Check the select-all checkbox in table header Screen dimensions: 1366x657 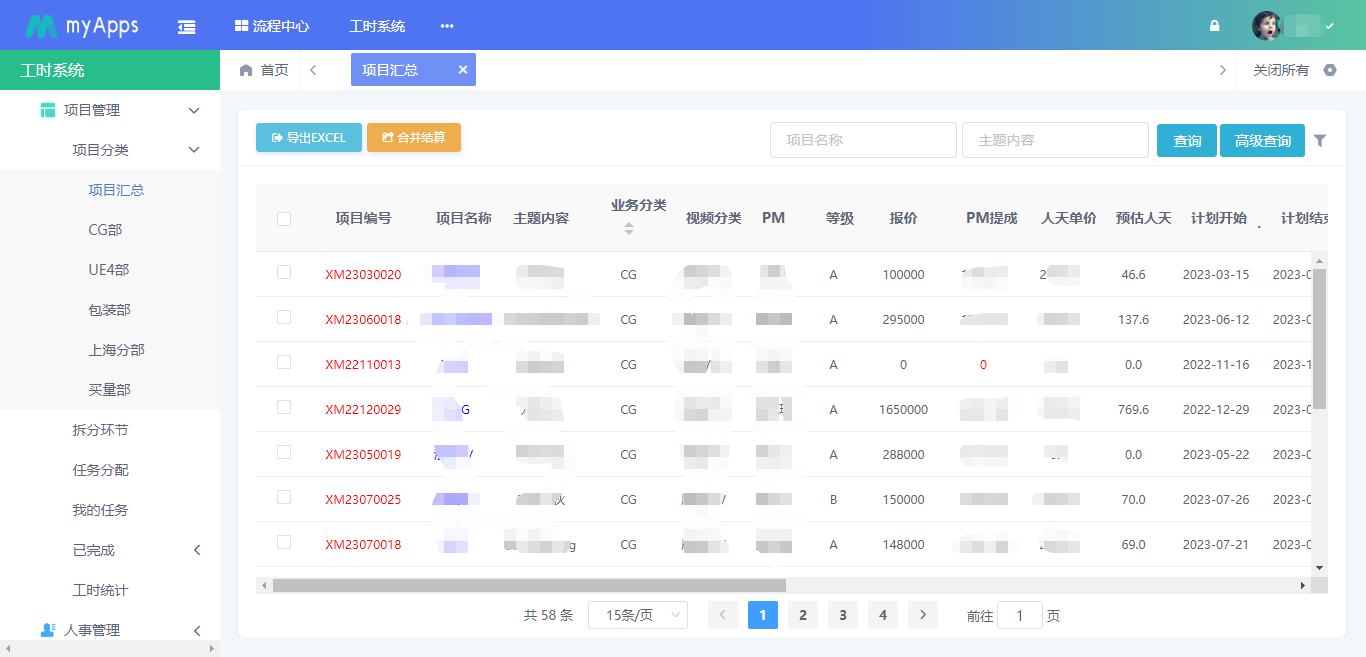pyautogui.click(x=283, y=218)
